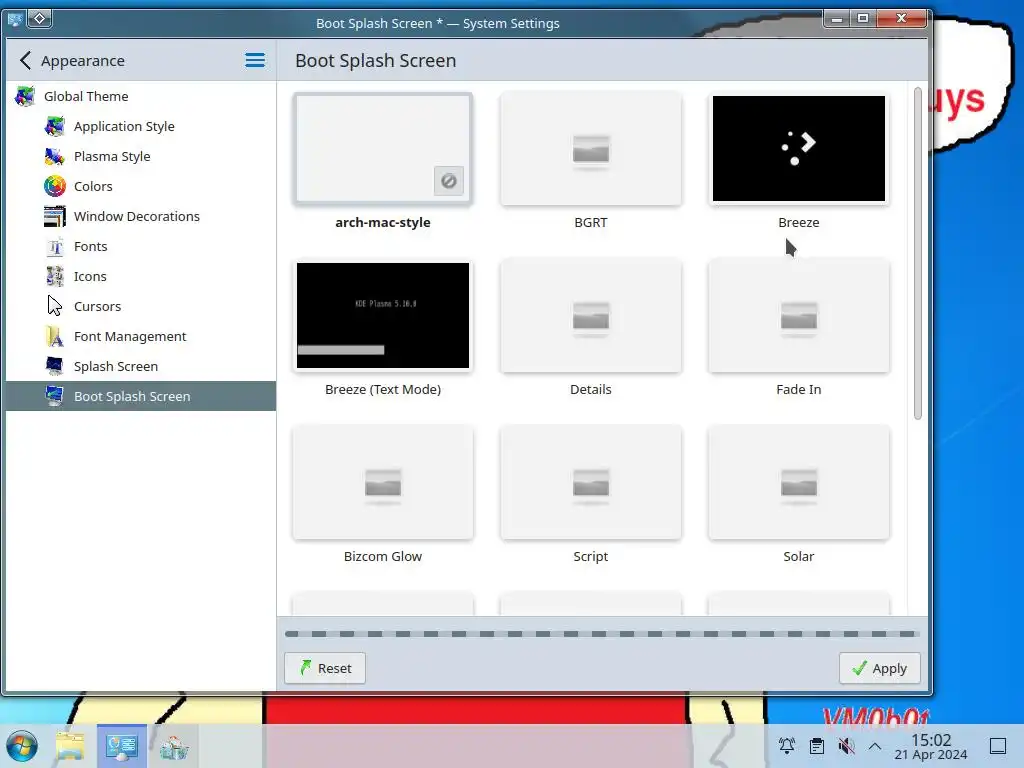Select Breeze (Text Mode) thumbnail
The image size is (1024, 768).
click(383, 315)
